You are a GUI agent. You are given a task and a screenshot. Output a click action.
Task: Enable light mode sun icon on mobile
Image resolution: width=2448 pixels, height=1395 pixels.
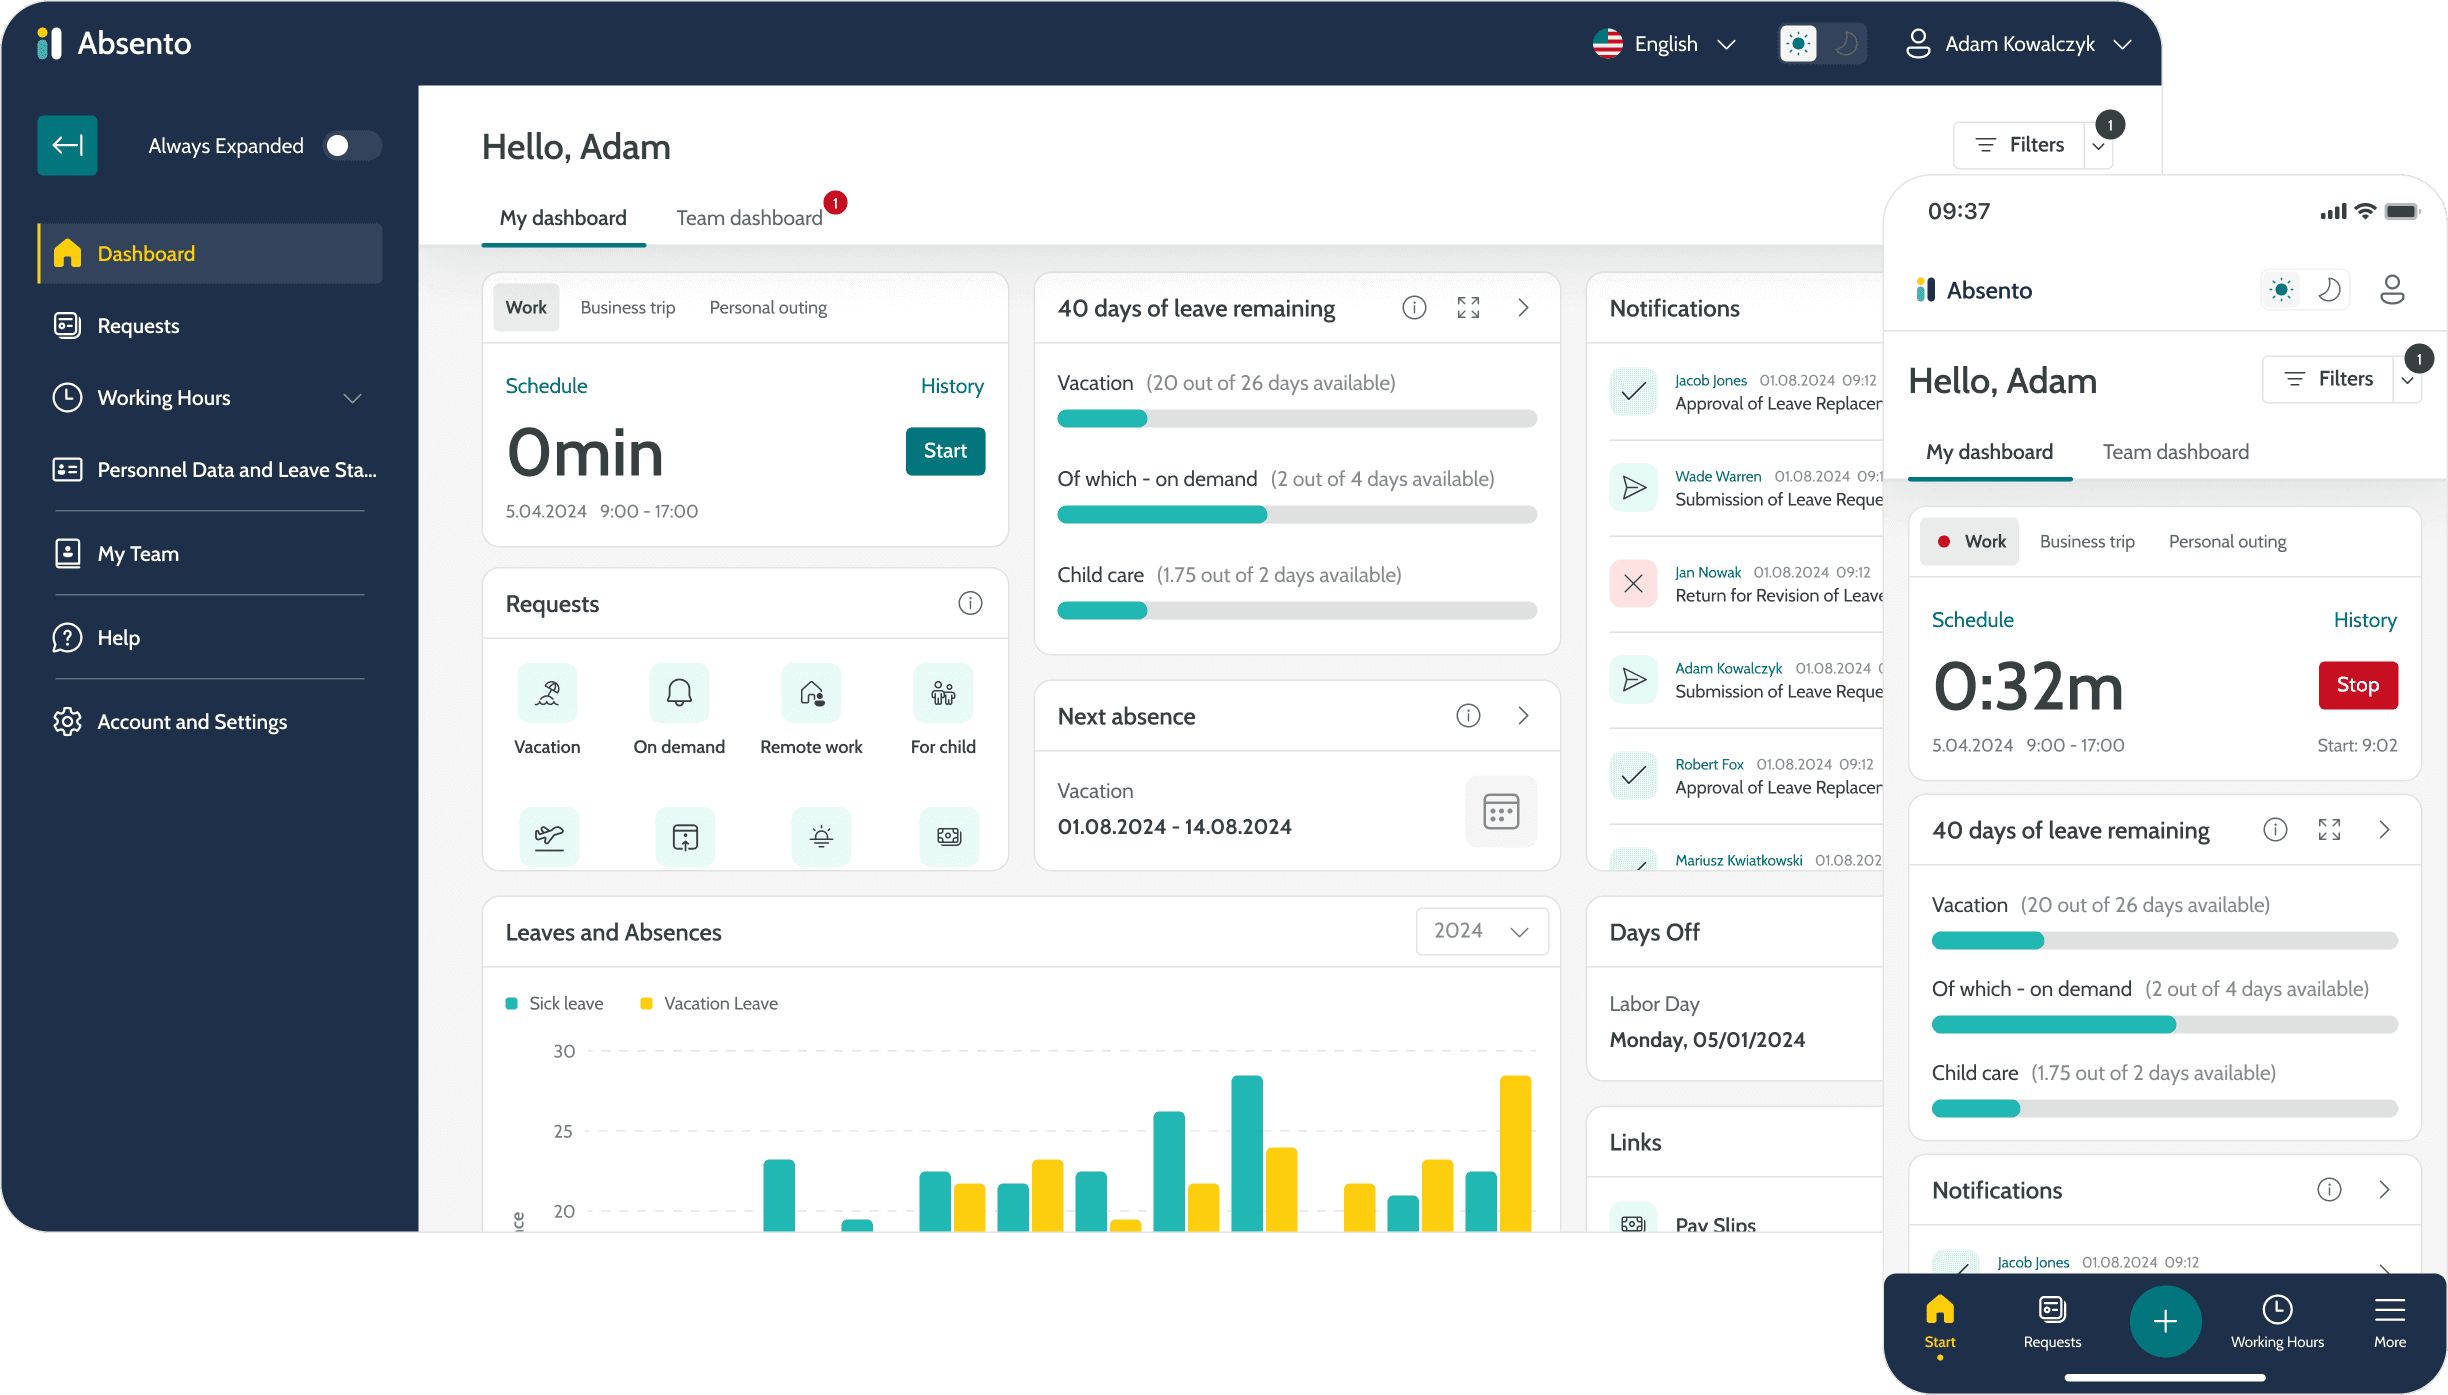coord(2281,290)
